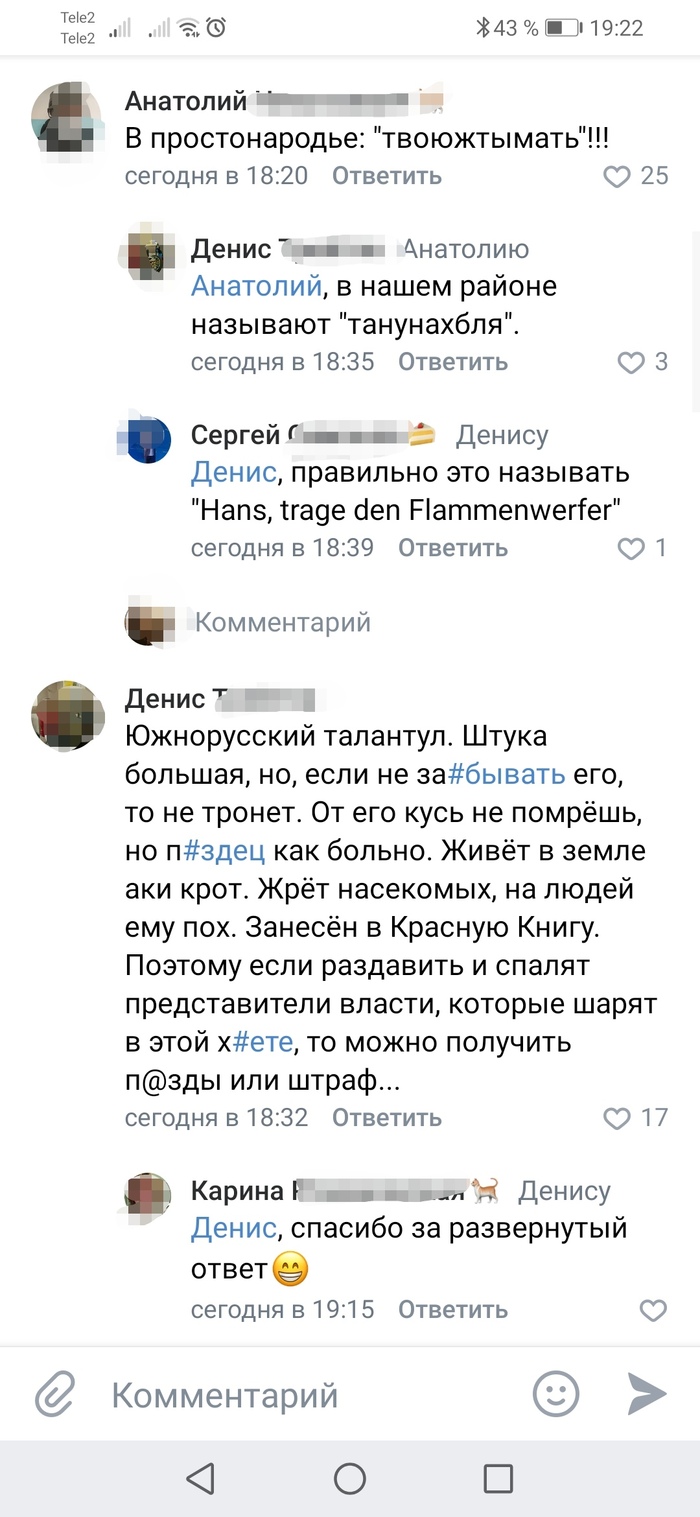Like Sergey's Flammenwerfer reply
This screenshot has height=1517, width=700.
point(631,548)
